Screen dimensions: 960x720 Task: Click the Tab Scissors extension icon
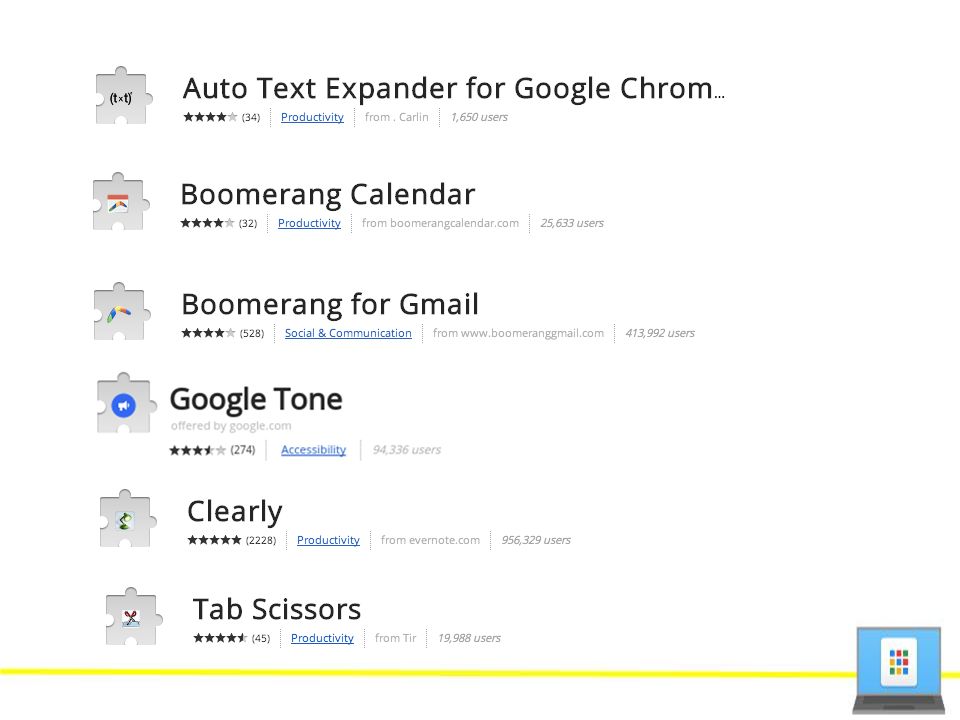133,617
